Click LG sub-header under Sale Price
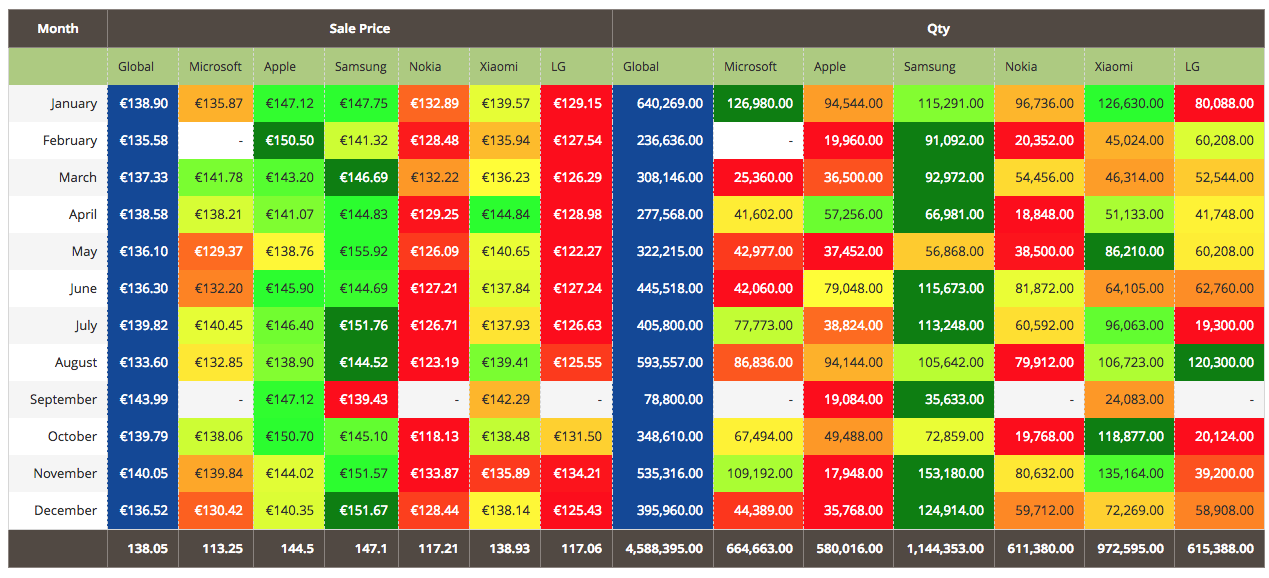Image resolution: width=1269 pixels, height=578 pixels. pyautogui.click(x=576, y=67)
